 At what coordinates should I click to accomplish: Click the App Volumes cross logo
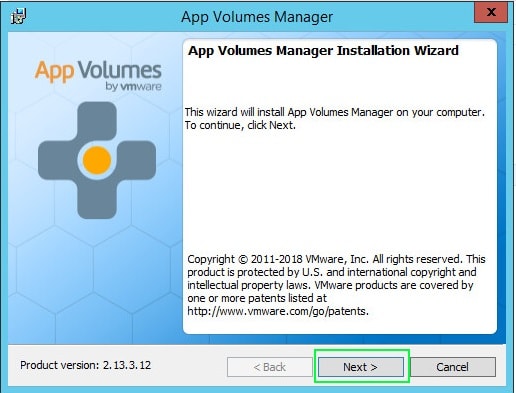point(97,160)
